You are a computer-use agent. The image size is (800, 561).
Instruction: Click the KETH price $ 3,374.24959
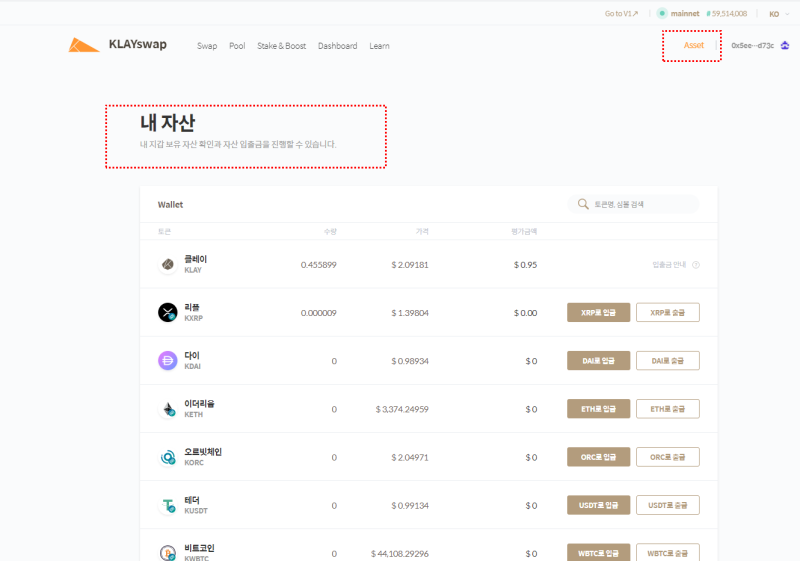402,409
